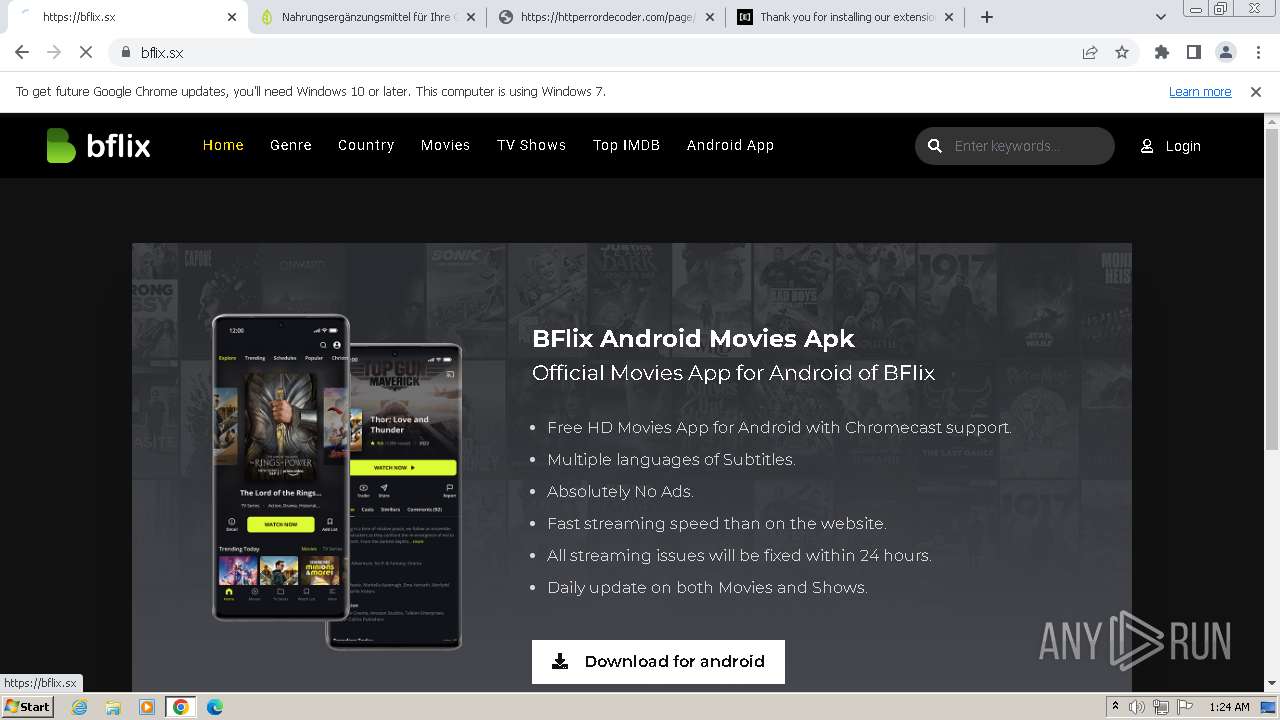The width and height of the screenshot is (1280, 720).
Task: Click the site lock icon
Action: coord(125,52)
